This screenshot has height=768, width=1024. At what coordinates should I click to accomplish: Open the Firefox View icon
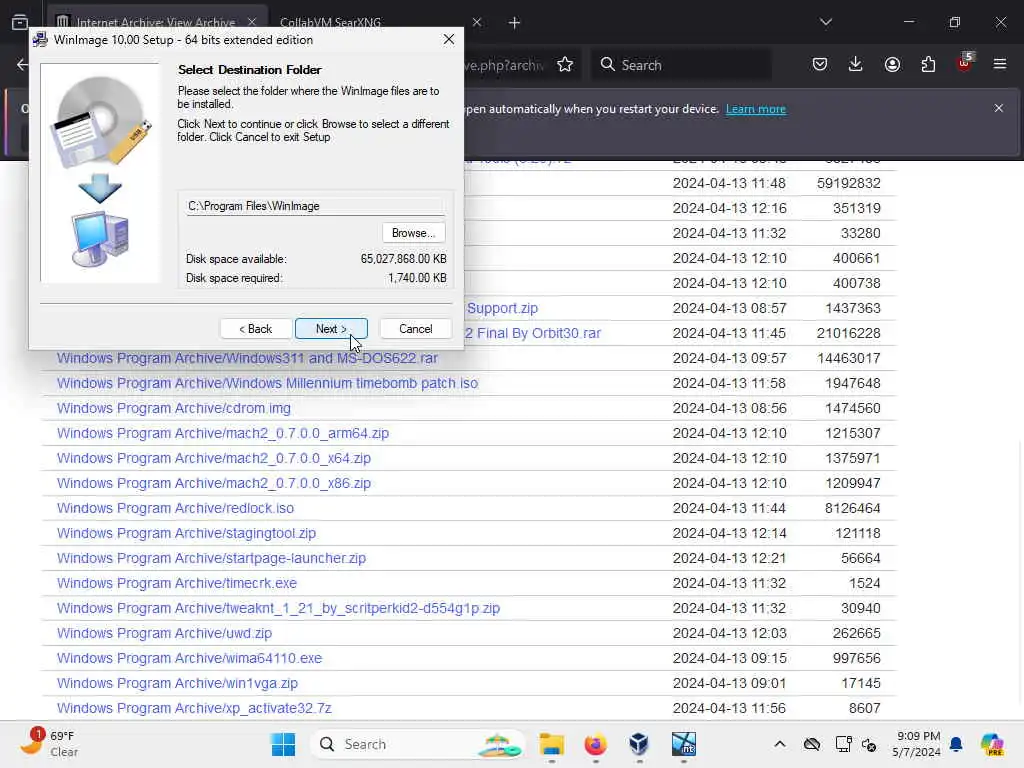[x=20, y=23]
